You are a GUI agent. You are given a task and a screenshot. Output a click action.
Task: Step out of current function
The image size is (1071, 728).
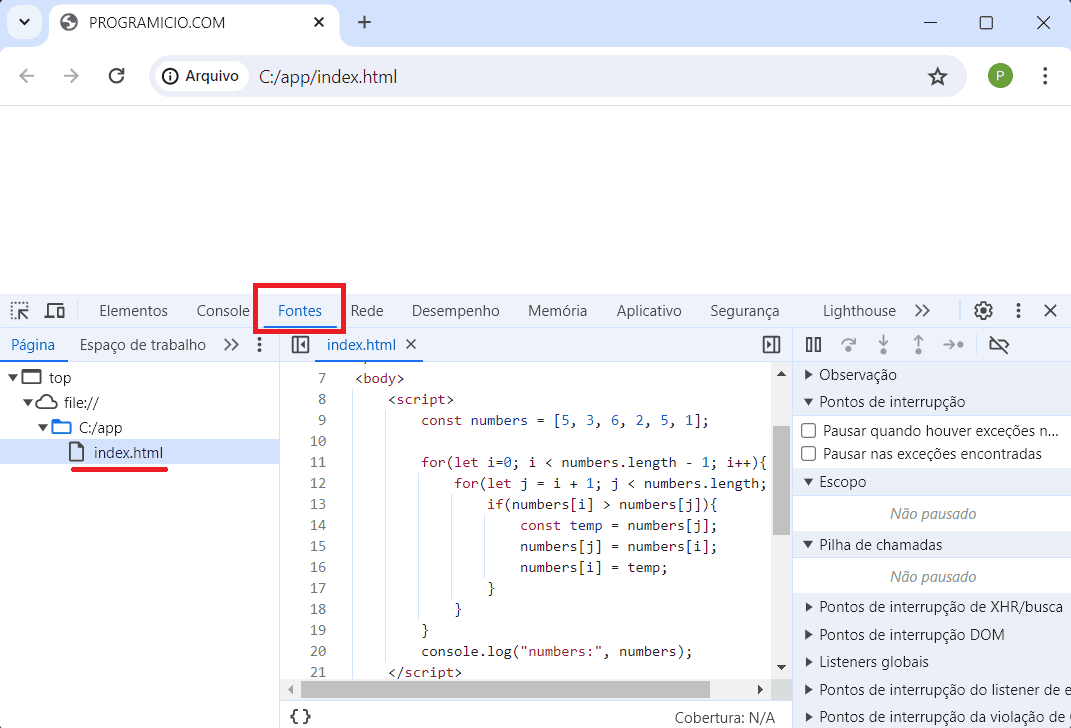click(x=918, y=345)
